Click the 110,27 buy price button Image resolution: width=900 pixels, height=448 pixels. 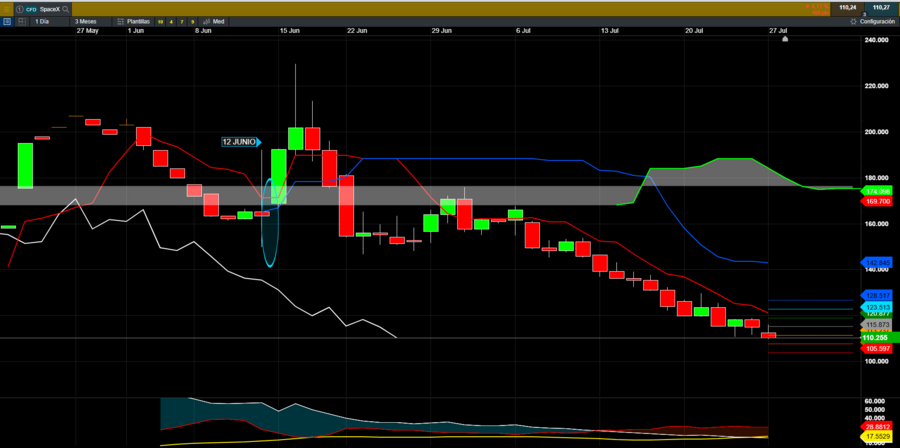click(881, 7)
